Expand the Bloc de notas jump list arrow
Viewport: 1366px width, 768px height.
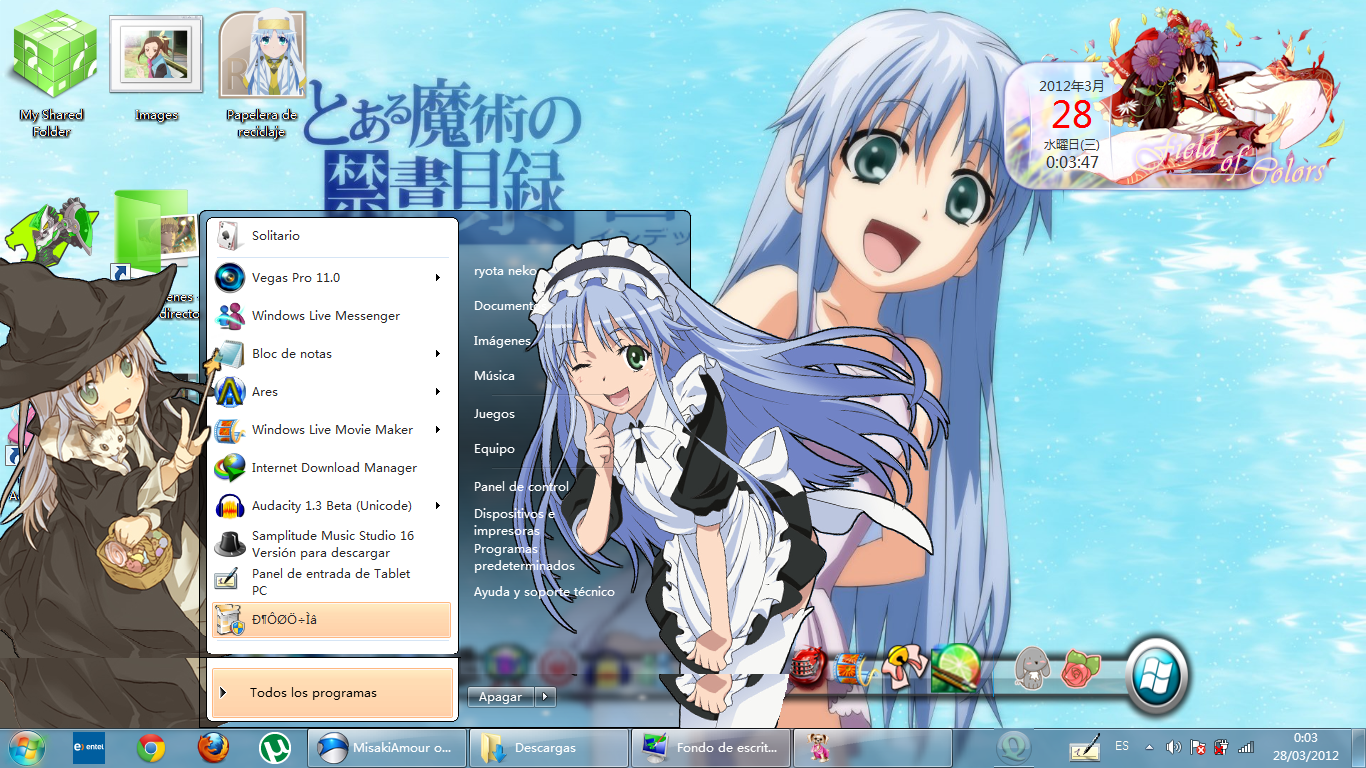pos(438,354)
